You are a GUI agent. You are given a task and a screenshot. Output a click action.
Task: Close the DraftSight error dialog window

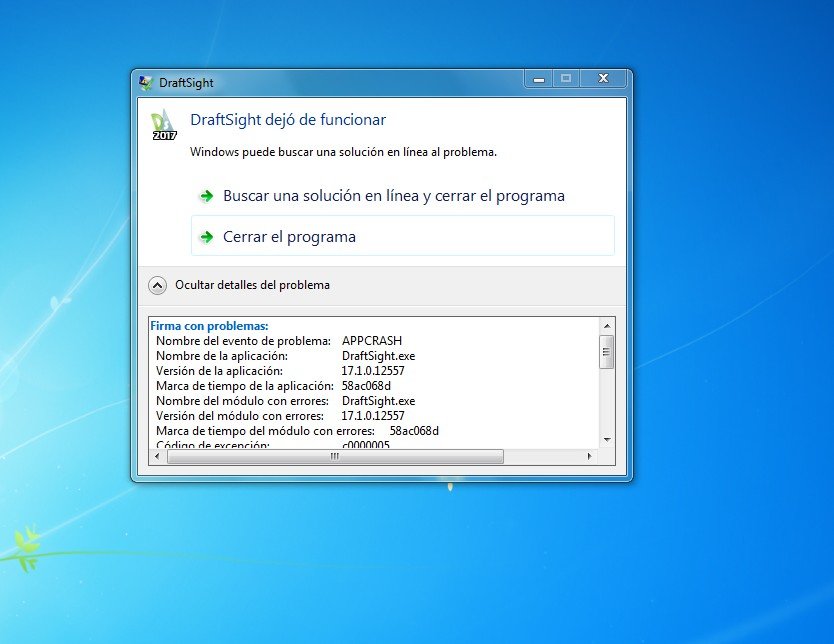[x=603, y=79]
